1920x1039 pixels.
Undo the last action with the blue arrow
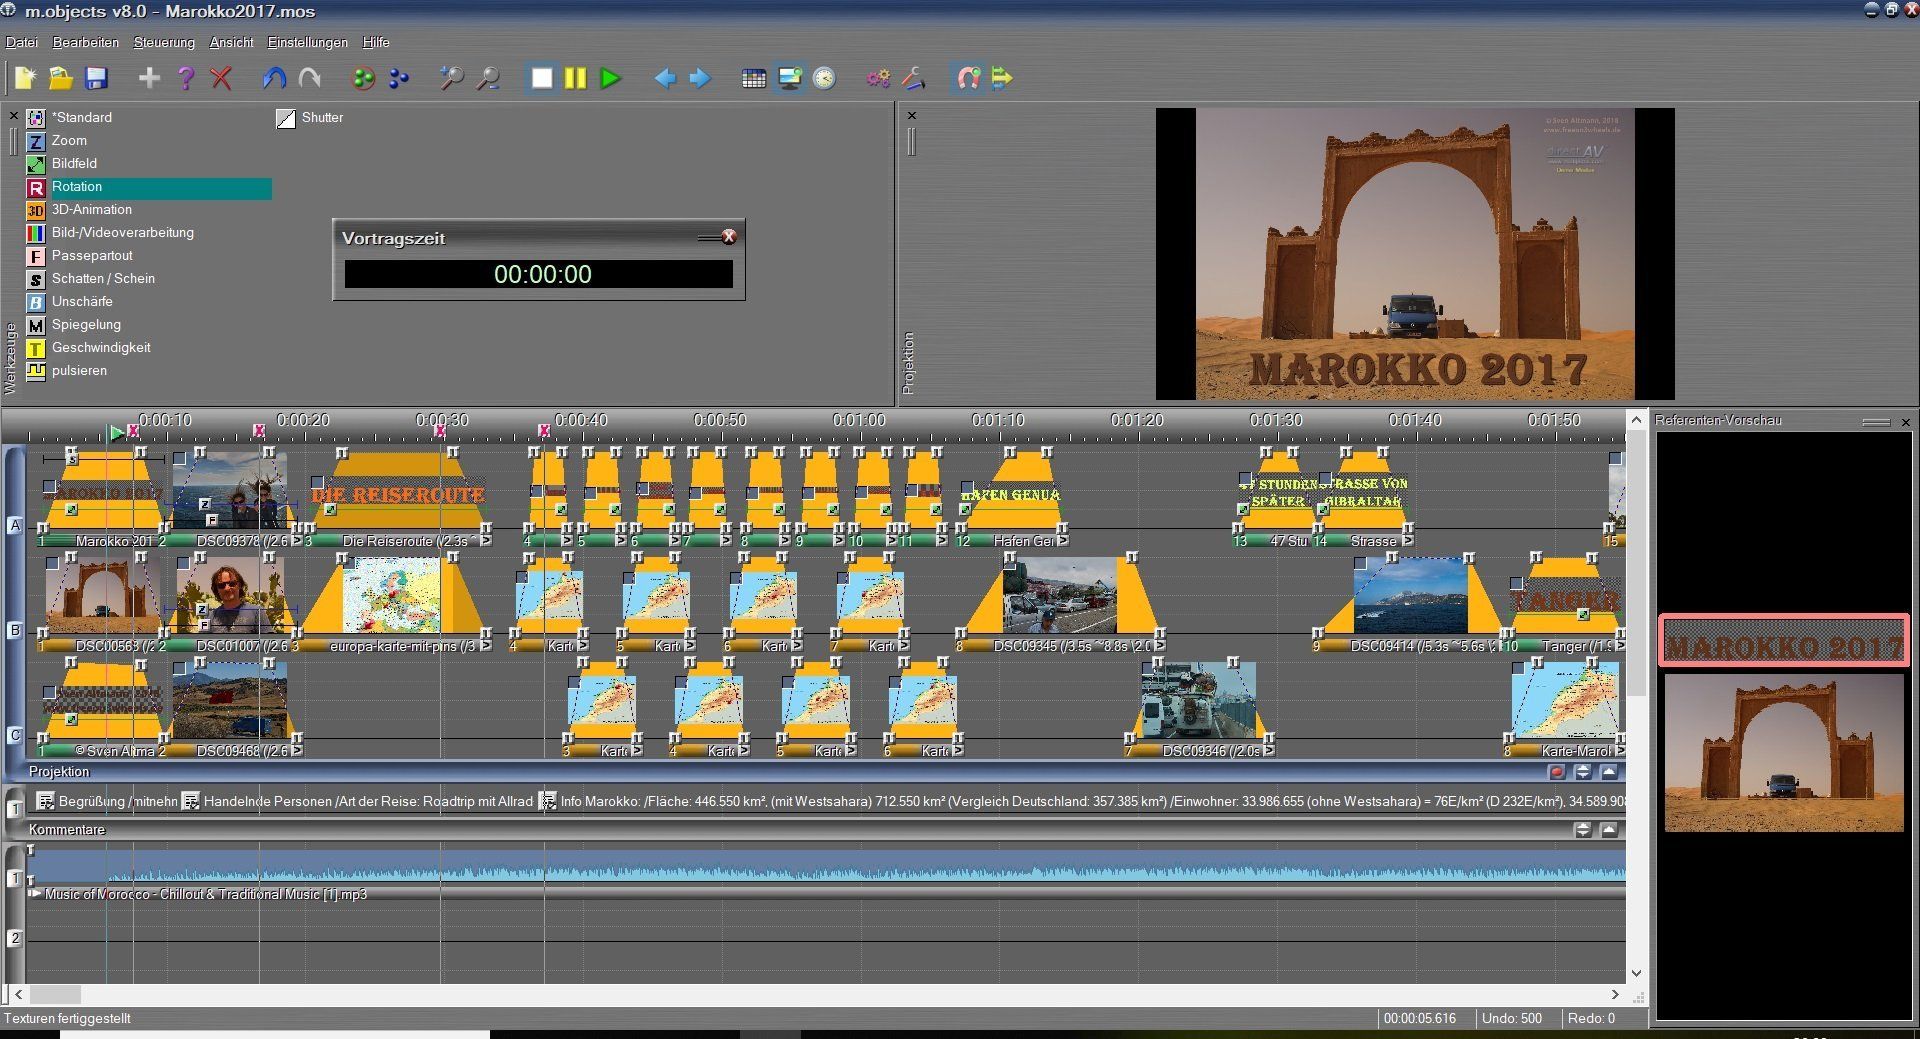coord(274,78)
